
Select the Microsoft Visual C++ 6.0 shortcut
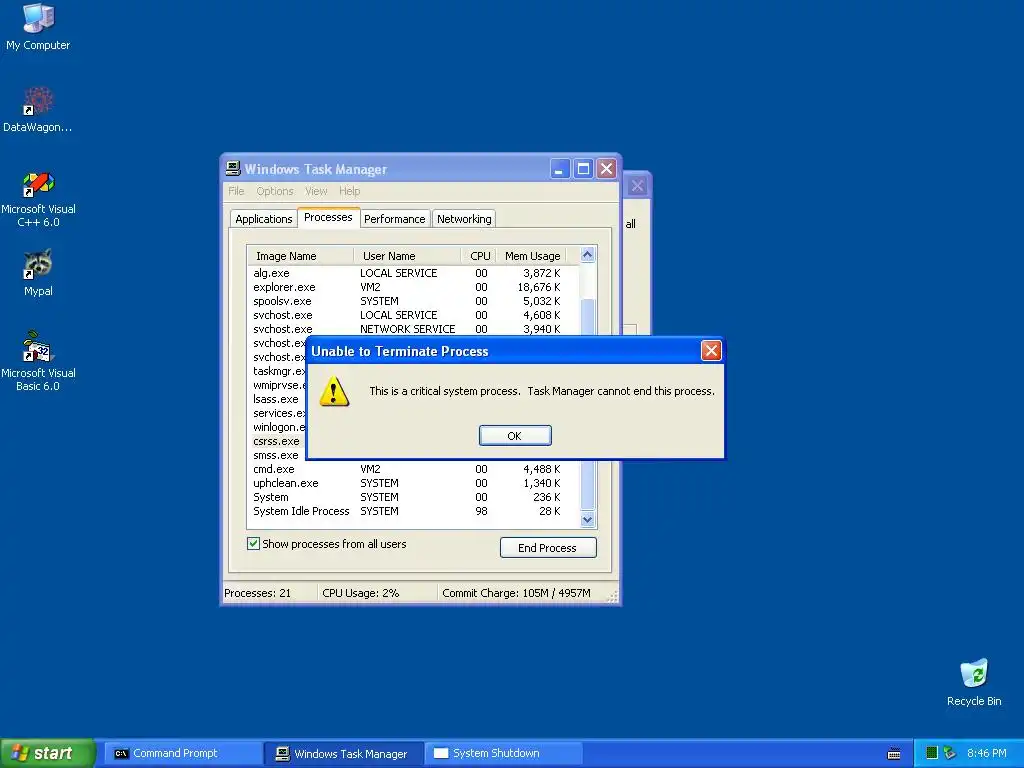click(x=38, y=199)
